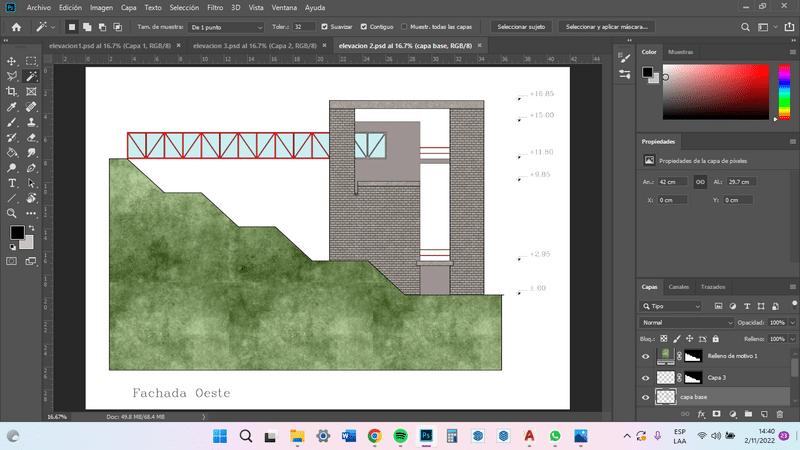Toggle the Suavizar checkbox
Screen dimensions: 800x450
click(323, 26)
